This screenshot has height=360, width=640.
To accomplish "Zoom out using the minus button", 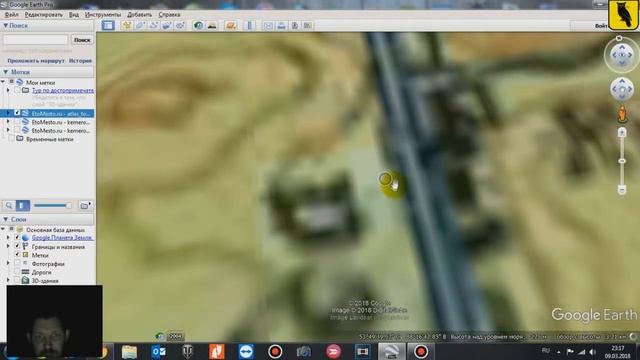I will point(622,190).
